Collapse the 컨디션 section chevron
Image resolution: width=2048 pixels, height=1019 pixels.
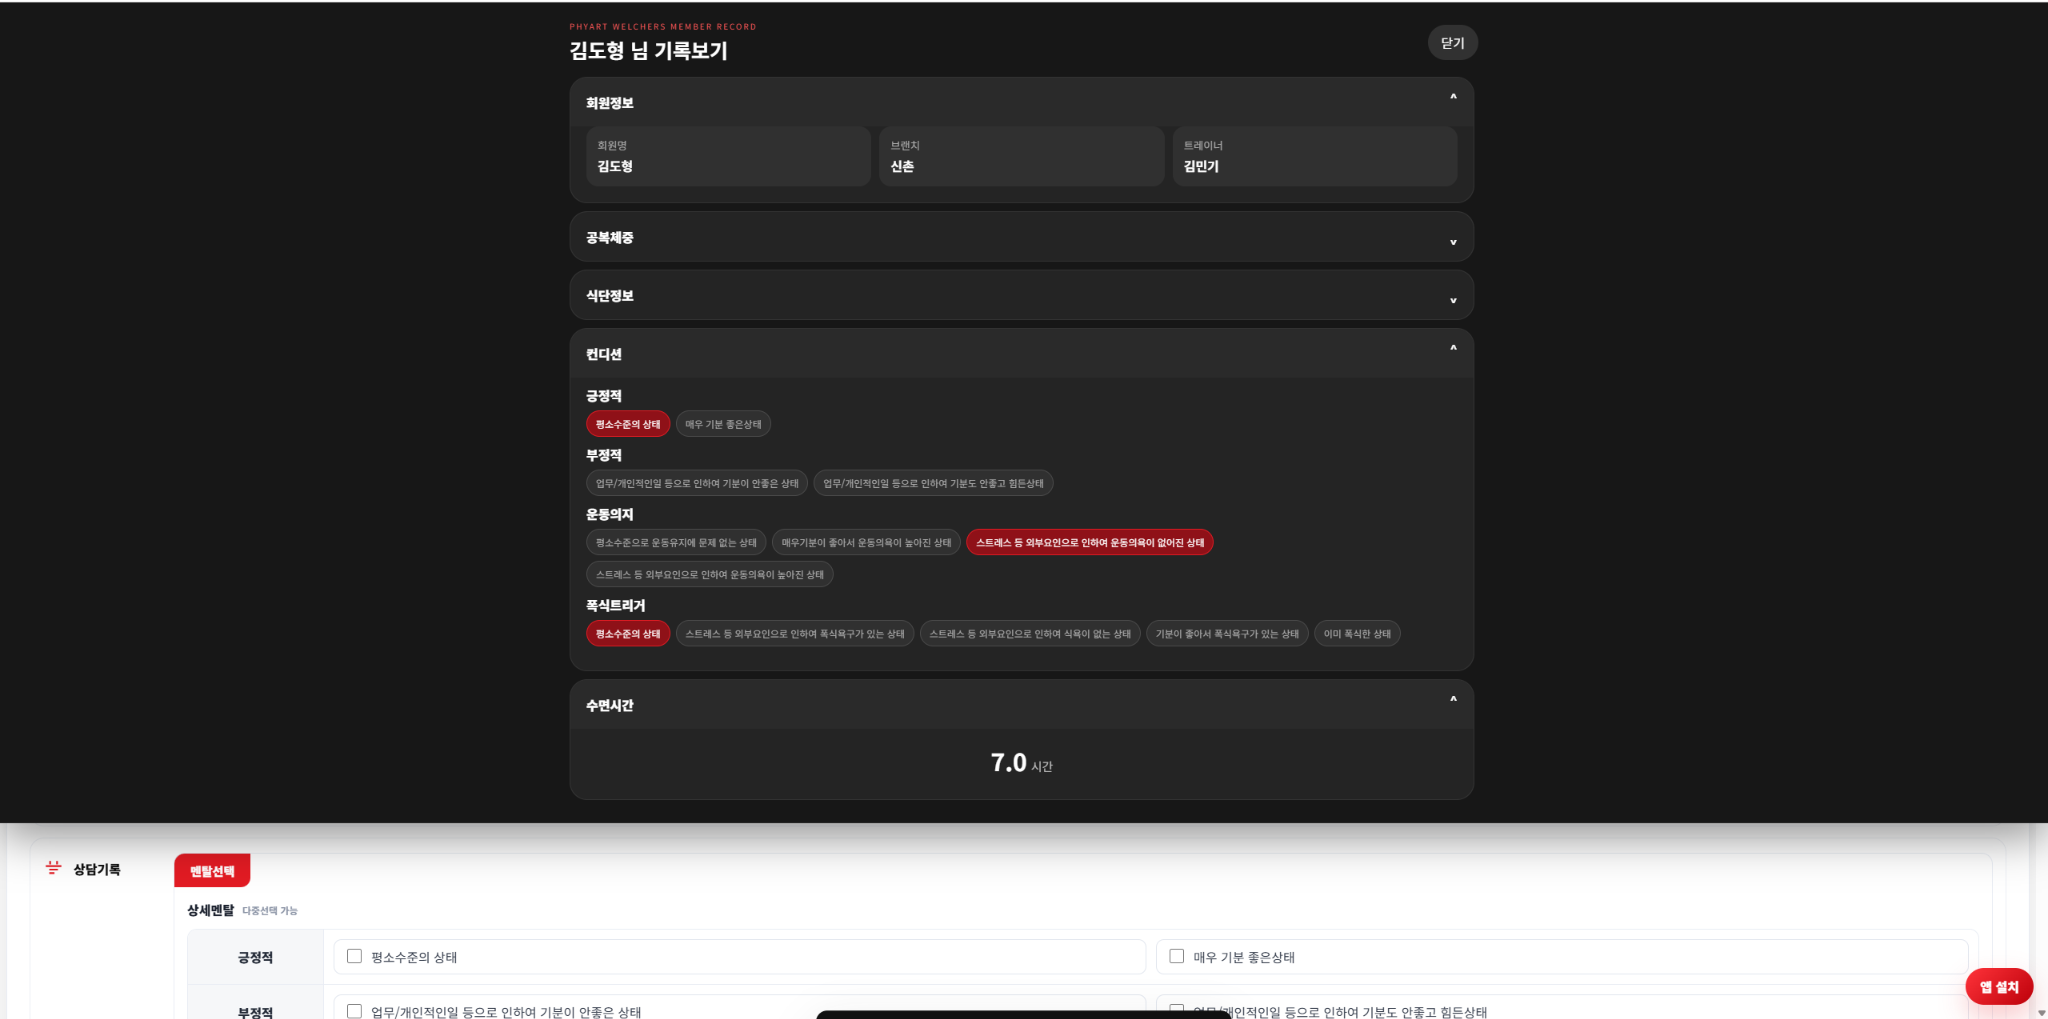coord(1453,348)
